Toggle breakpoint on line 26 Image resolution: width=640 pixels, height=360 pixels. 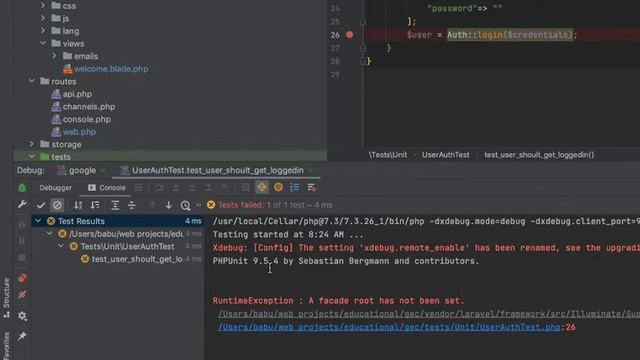coord(350,35)
